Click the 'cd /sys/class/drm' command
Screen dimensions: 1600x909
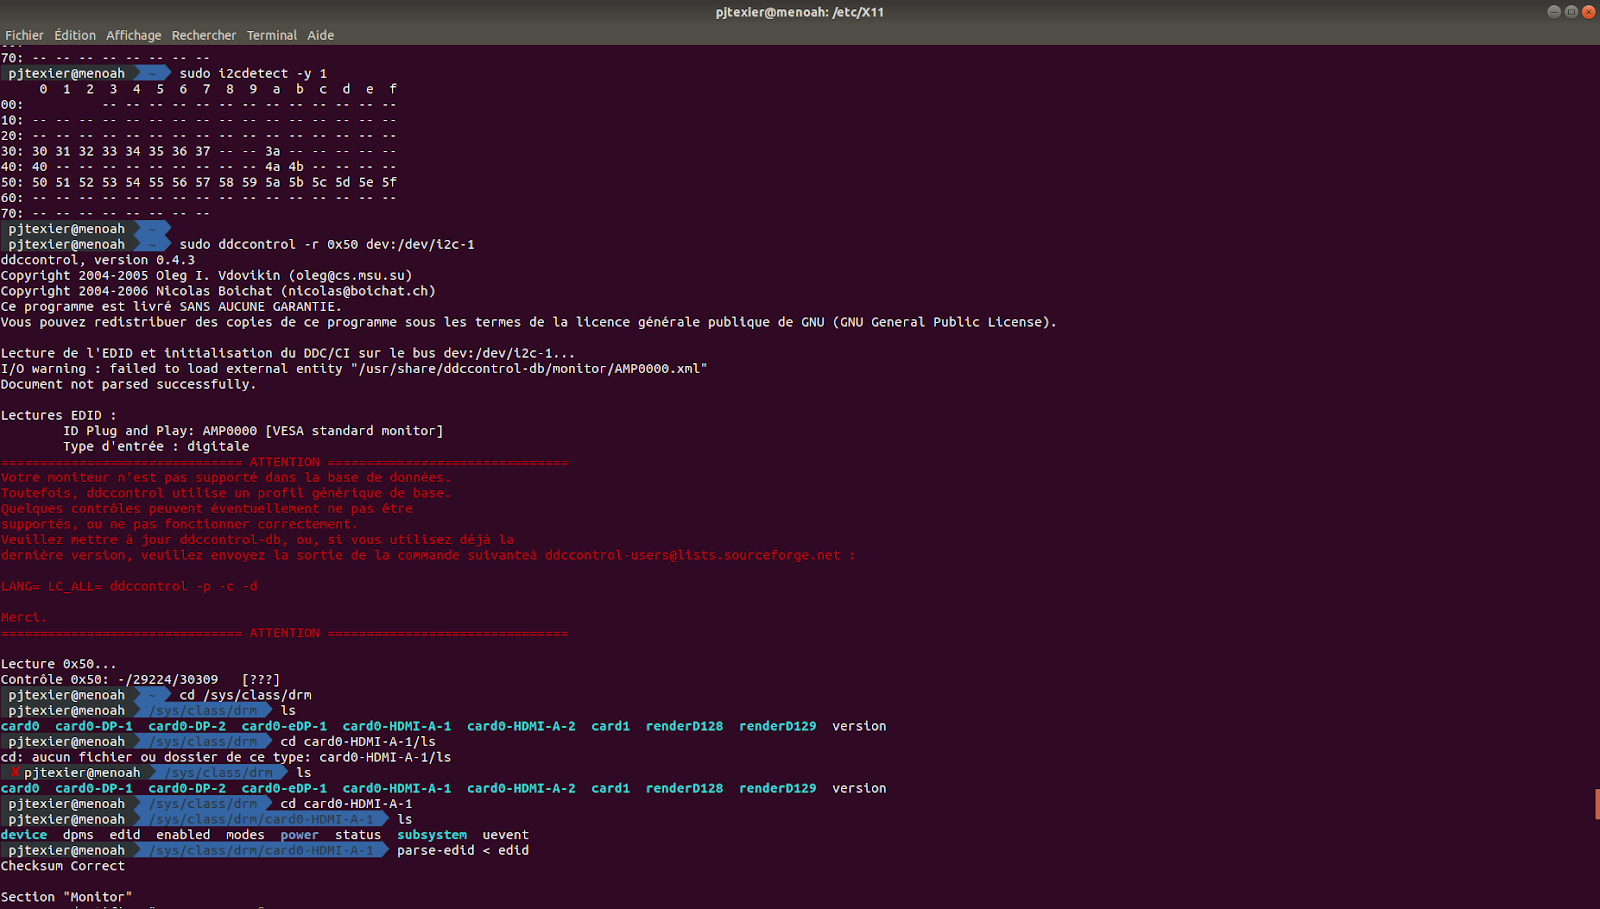(245, 695)
